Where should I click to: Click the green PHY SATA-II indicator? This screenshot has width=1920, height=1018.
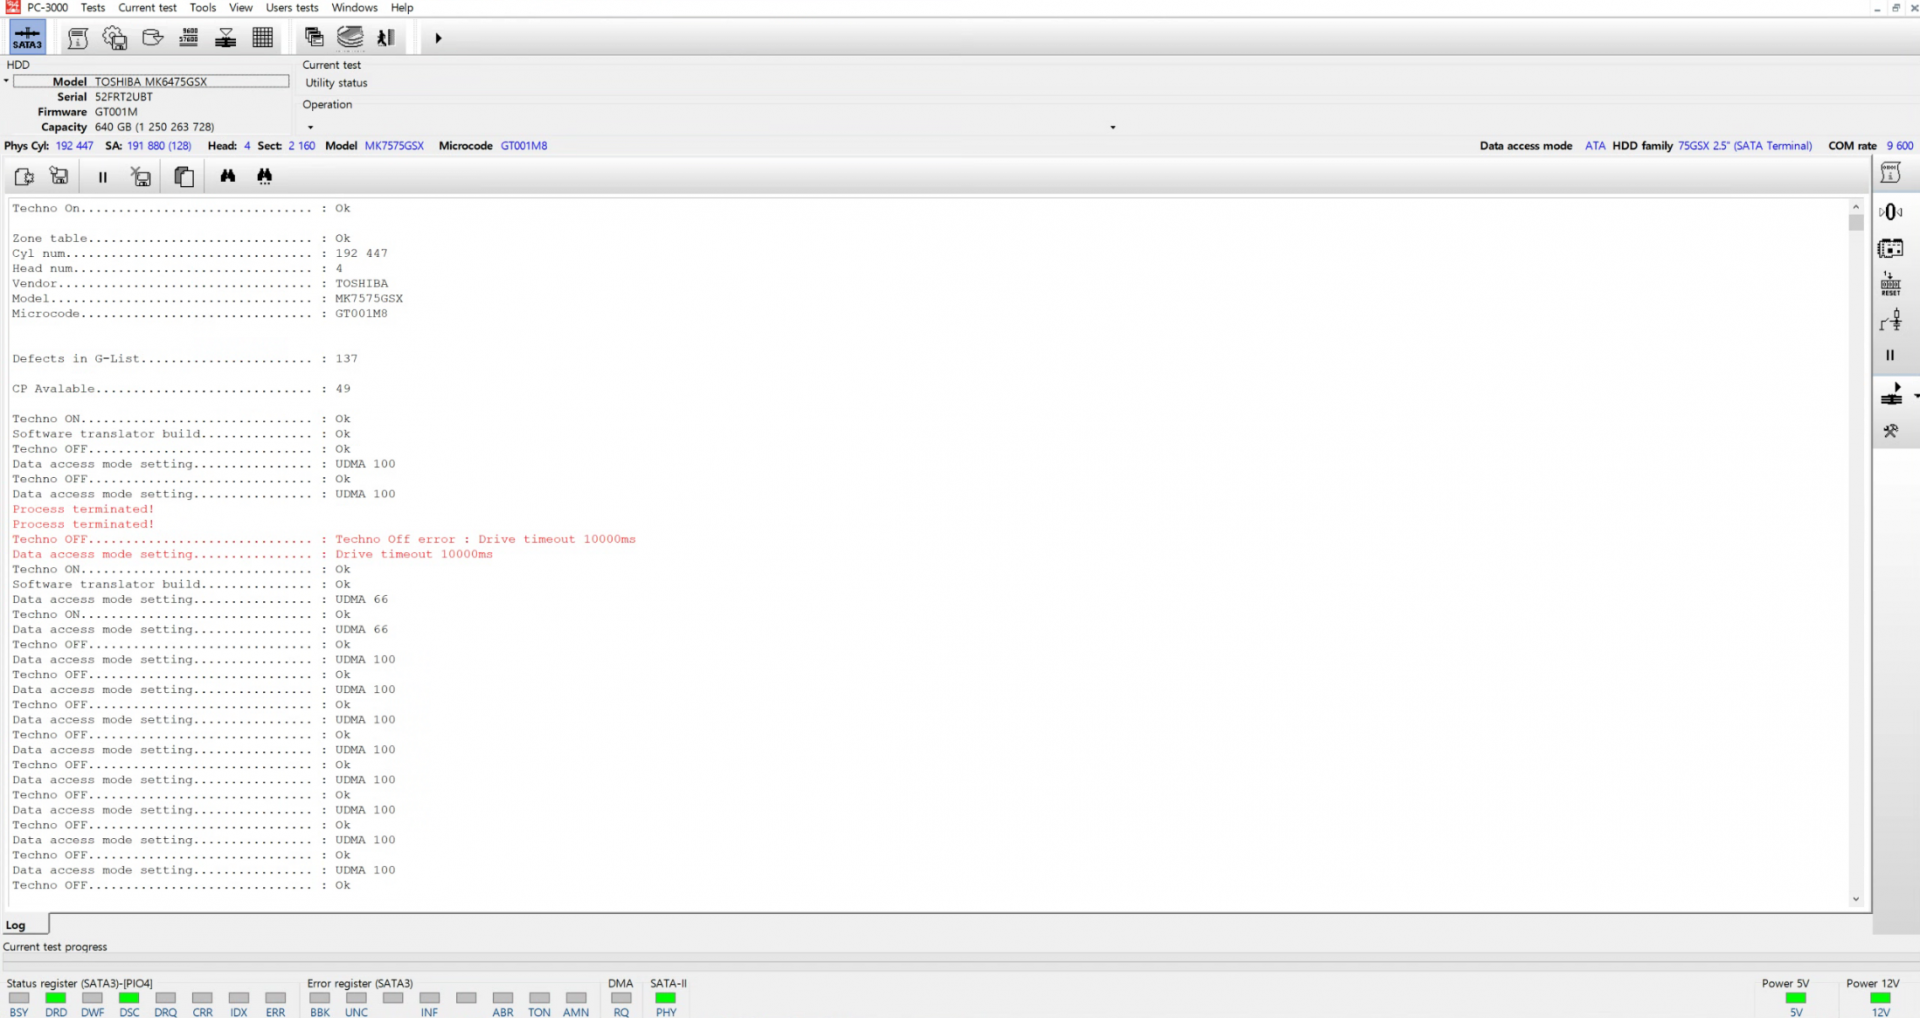point(665,998)
